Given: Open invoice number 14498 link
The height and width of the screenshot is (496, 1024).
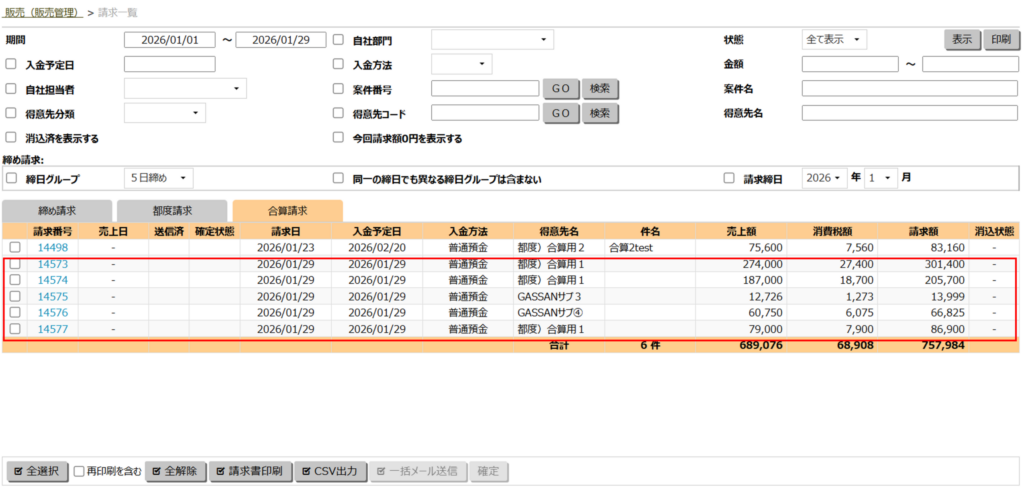Looking at the screenshot, I should coord(52,247).
